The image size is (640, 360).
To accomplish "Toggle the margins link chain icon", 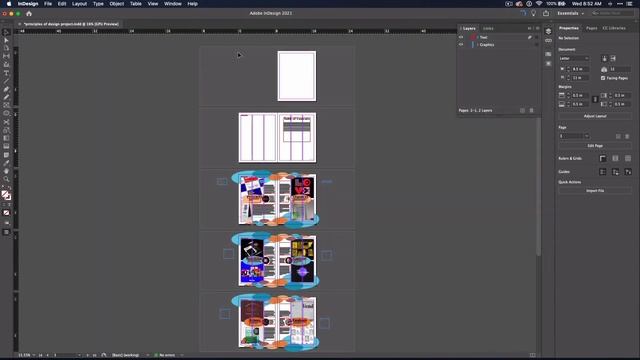I will [x=595, y=100].
